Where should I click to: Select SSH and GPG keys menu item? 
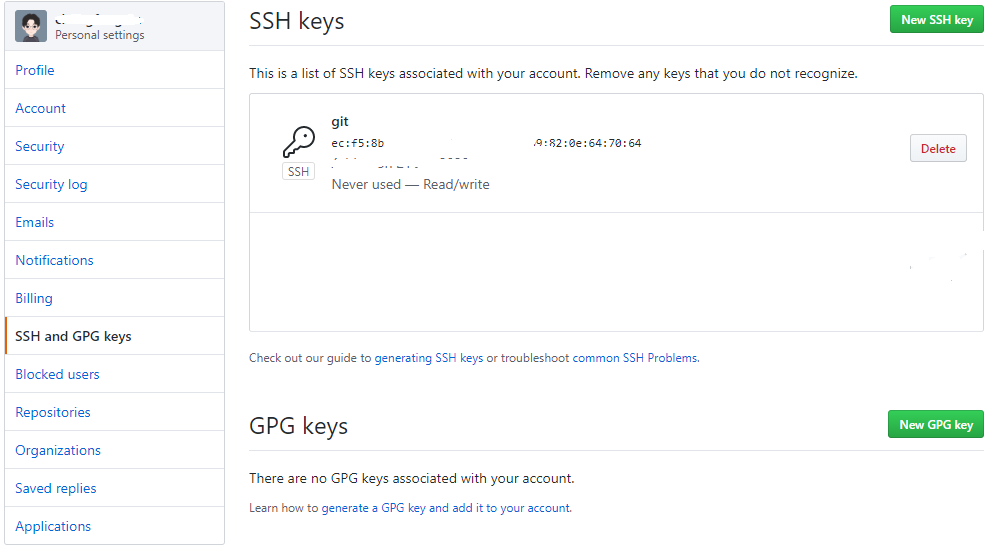pos(73,336)
